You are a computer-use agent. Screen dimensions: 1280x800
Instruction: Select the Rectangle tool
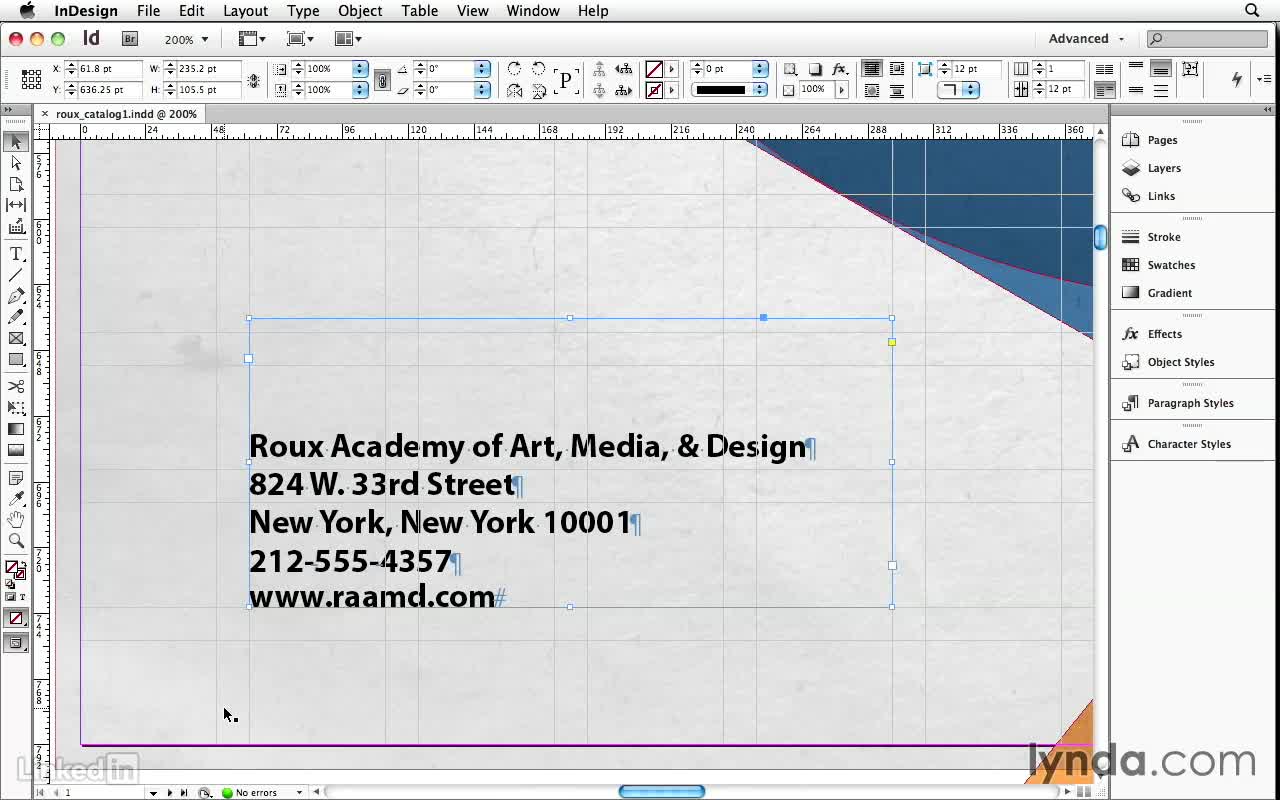click(16, 360)
